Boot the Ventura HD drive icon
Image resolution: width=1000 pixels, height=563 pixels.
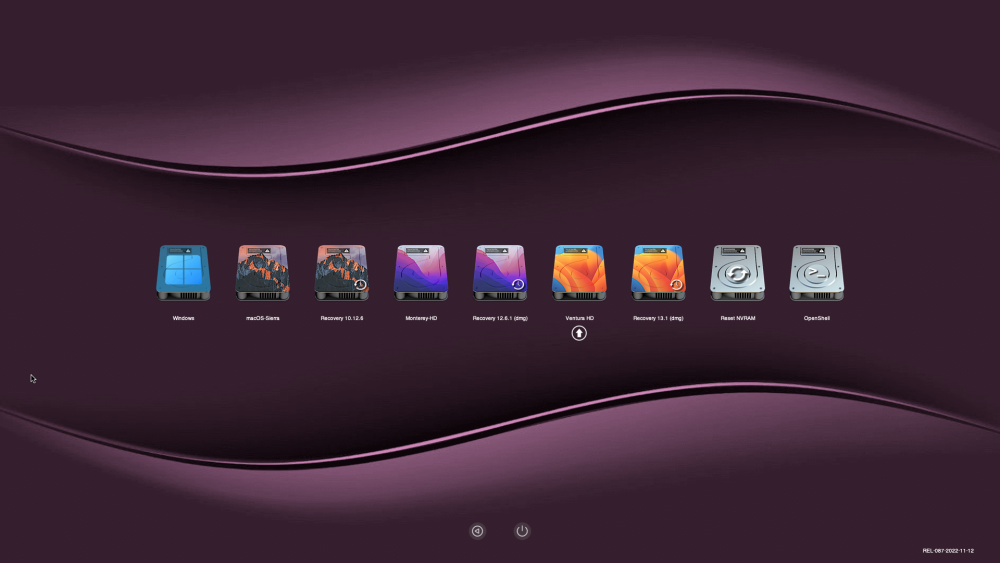click(579, 273)
